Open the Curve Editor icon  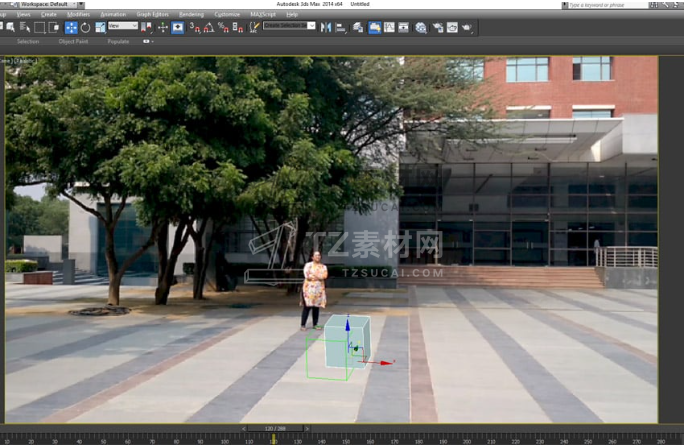(x=389, y=28)
